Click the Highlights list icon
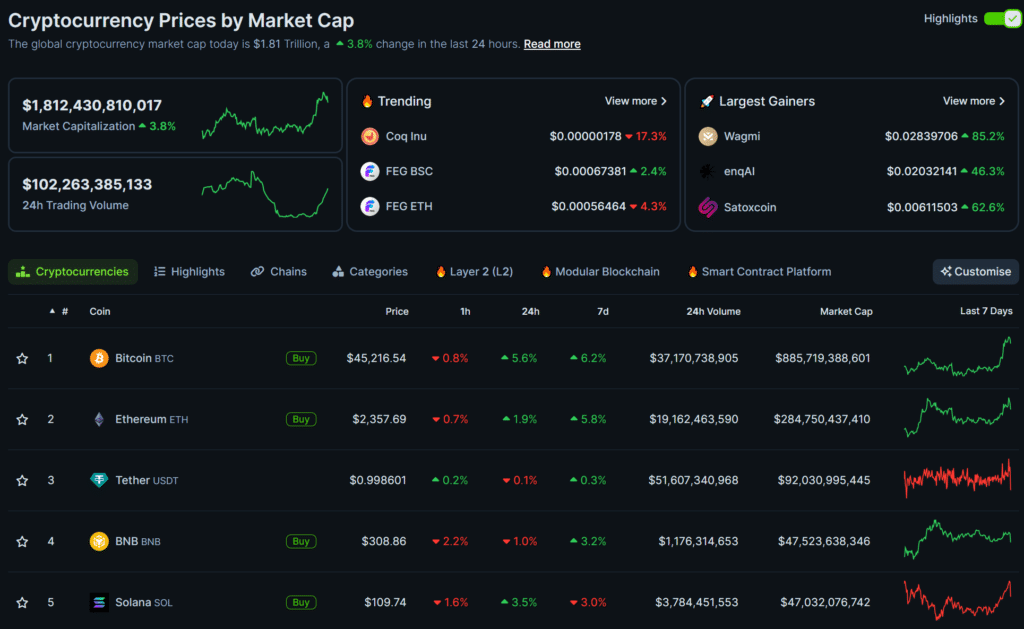 click(x=159, y=272)
